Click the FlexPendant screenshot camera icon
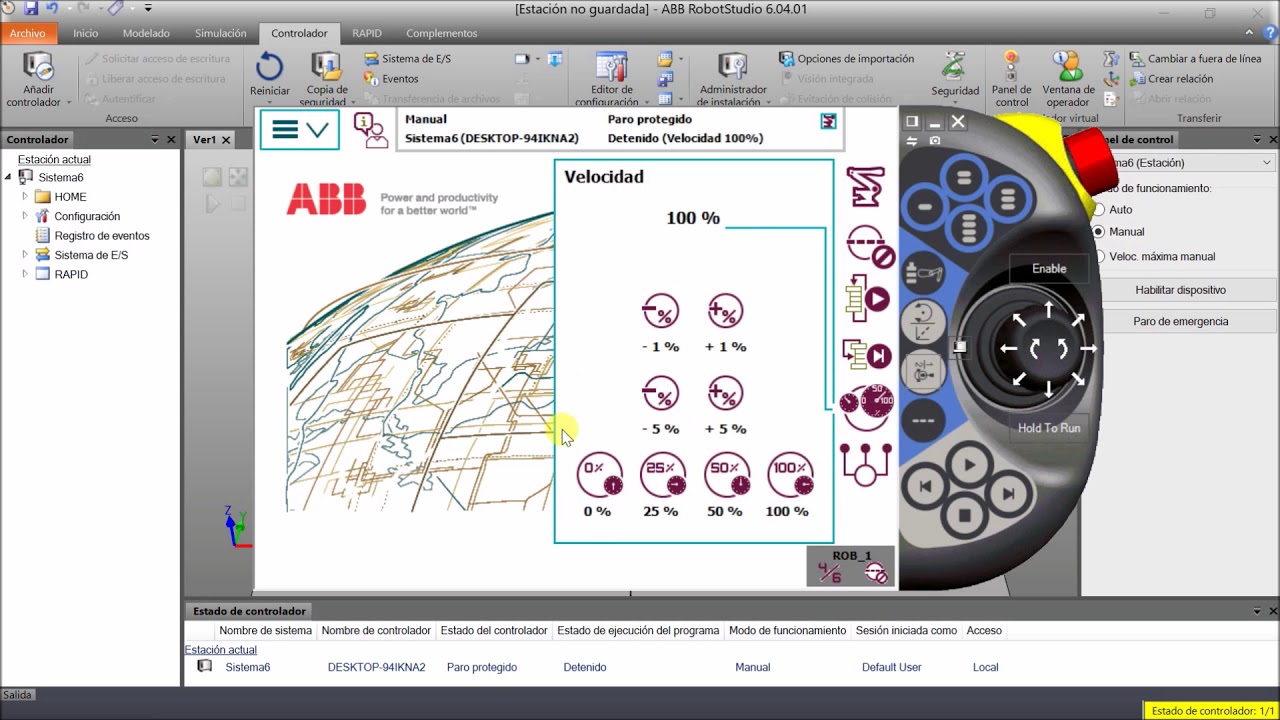This screenshot has height=720, width=1280. 935,141
